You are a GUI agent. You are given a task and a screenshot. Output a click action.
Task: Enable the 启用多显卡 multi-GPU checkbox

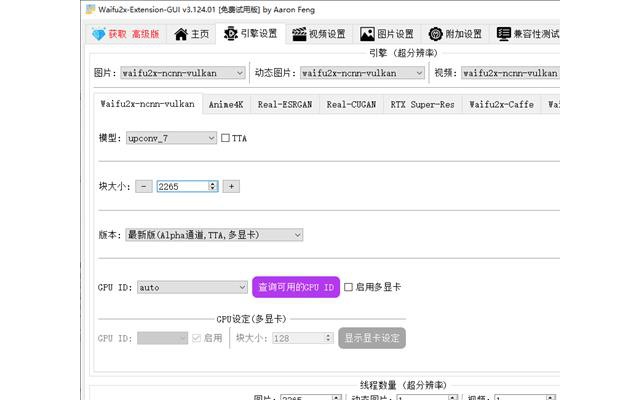[348, 287]
